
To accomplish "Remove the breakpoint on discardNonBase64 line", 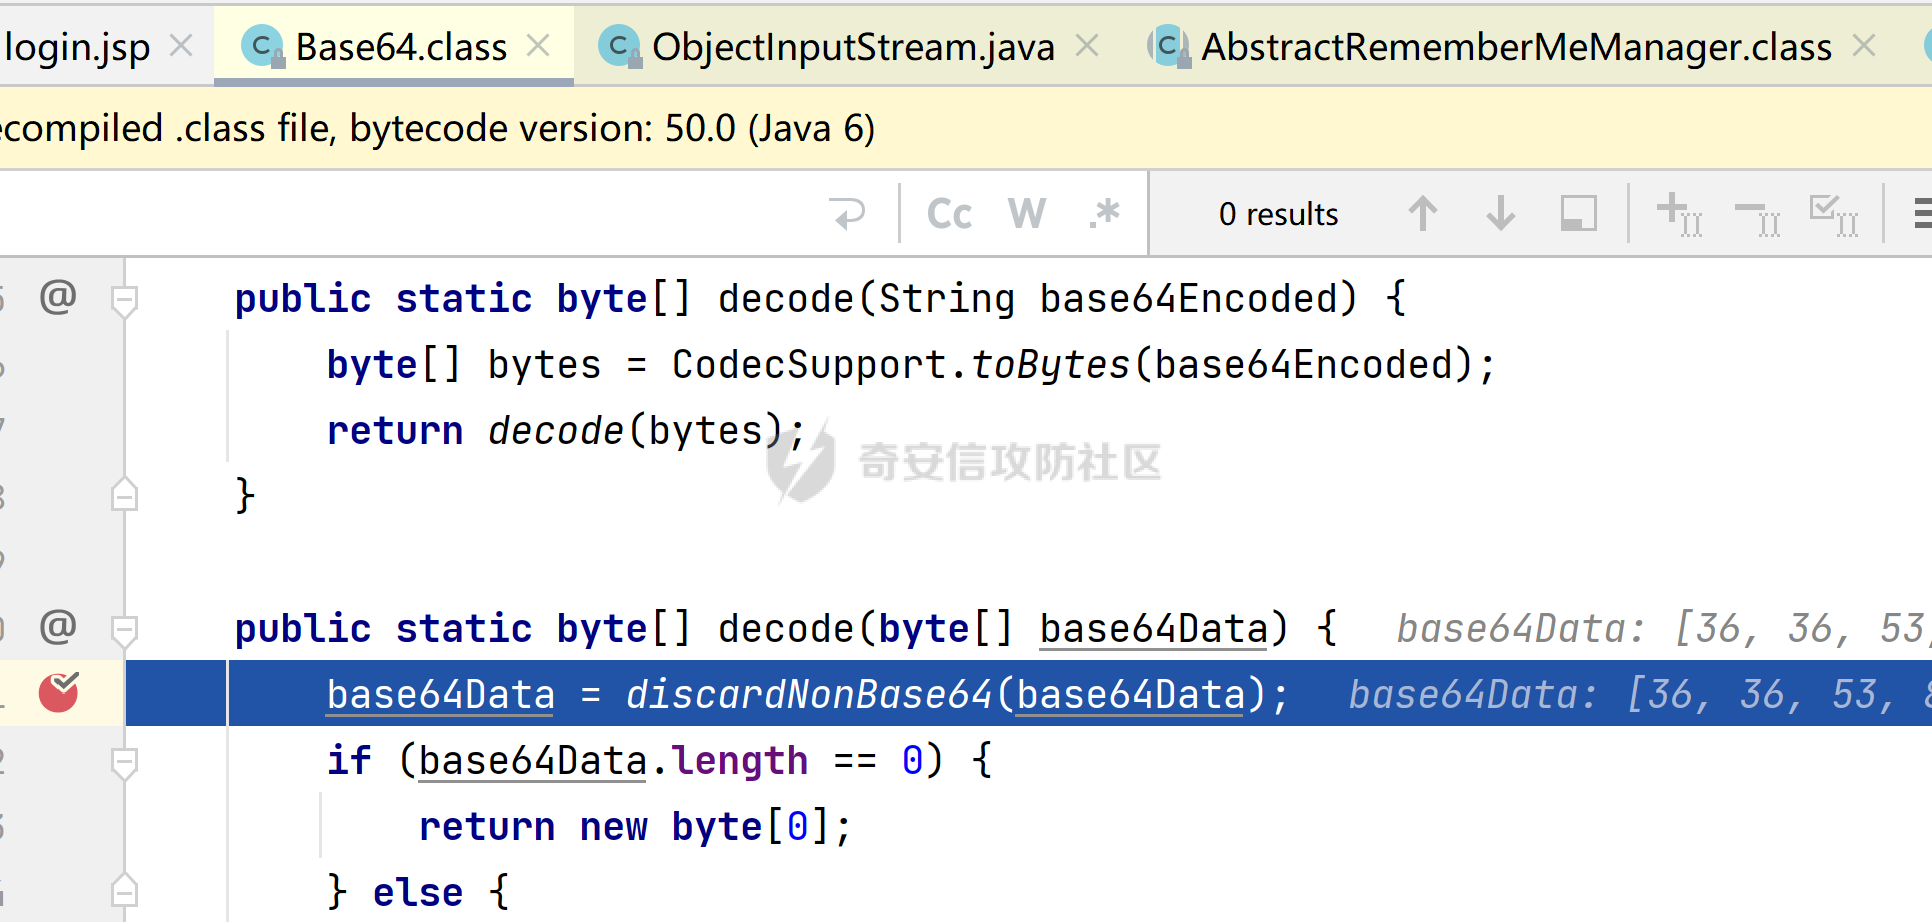I will [x=59, y=692].
